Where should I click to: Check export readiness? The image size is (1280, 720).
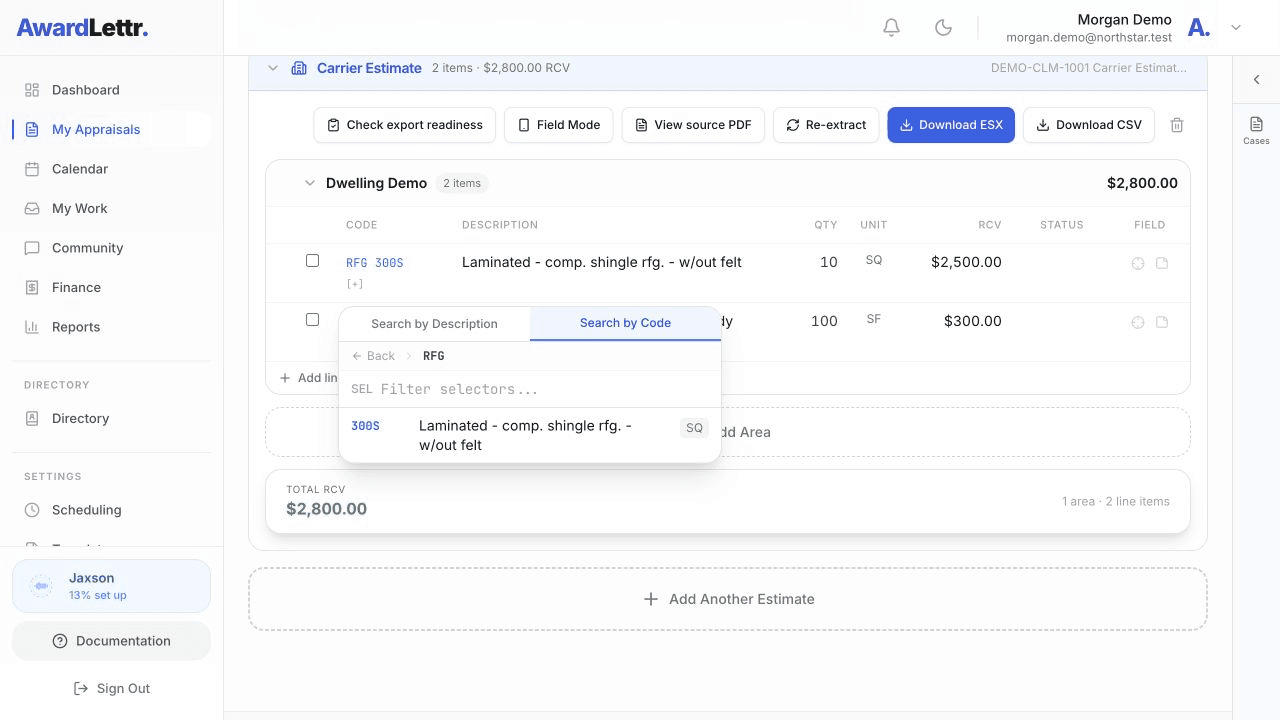click(x=405, y=125)
